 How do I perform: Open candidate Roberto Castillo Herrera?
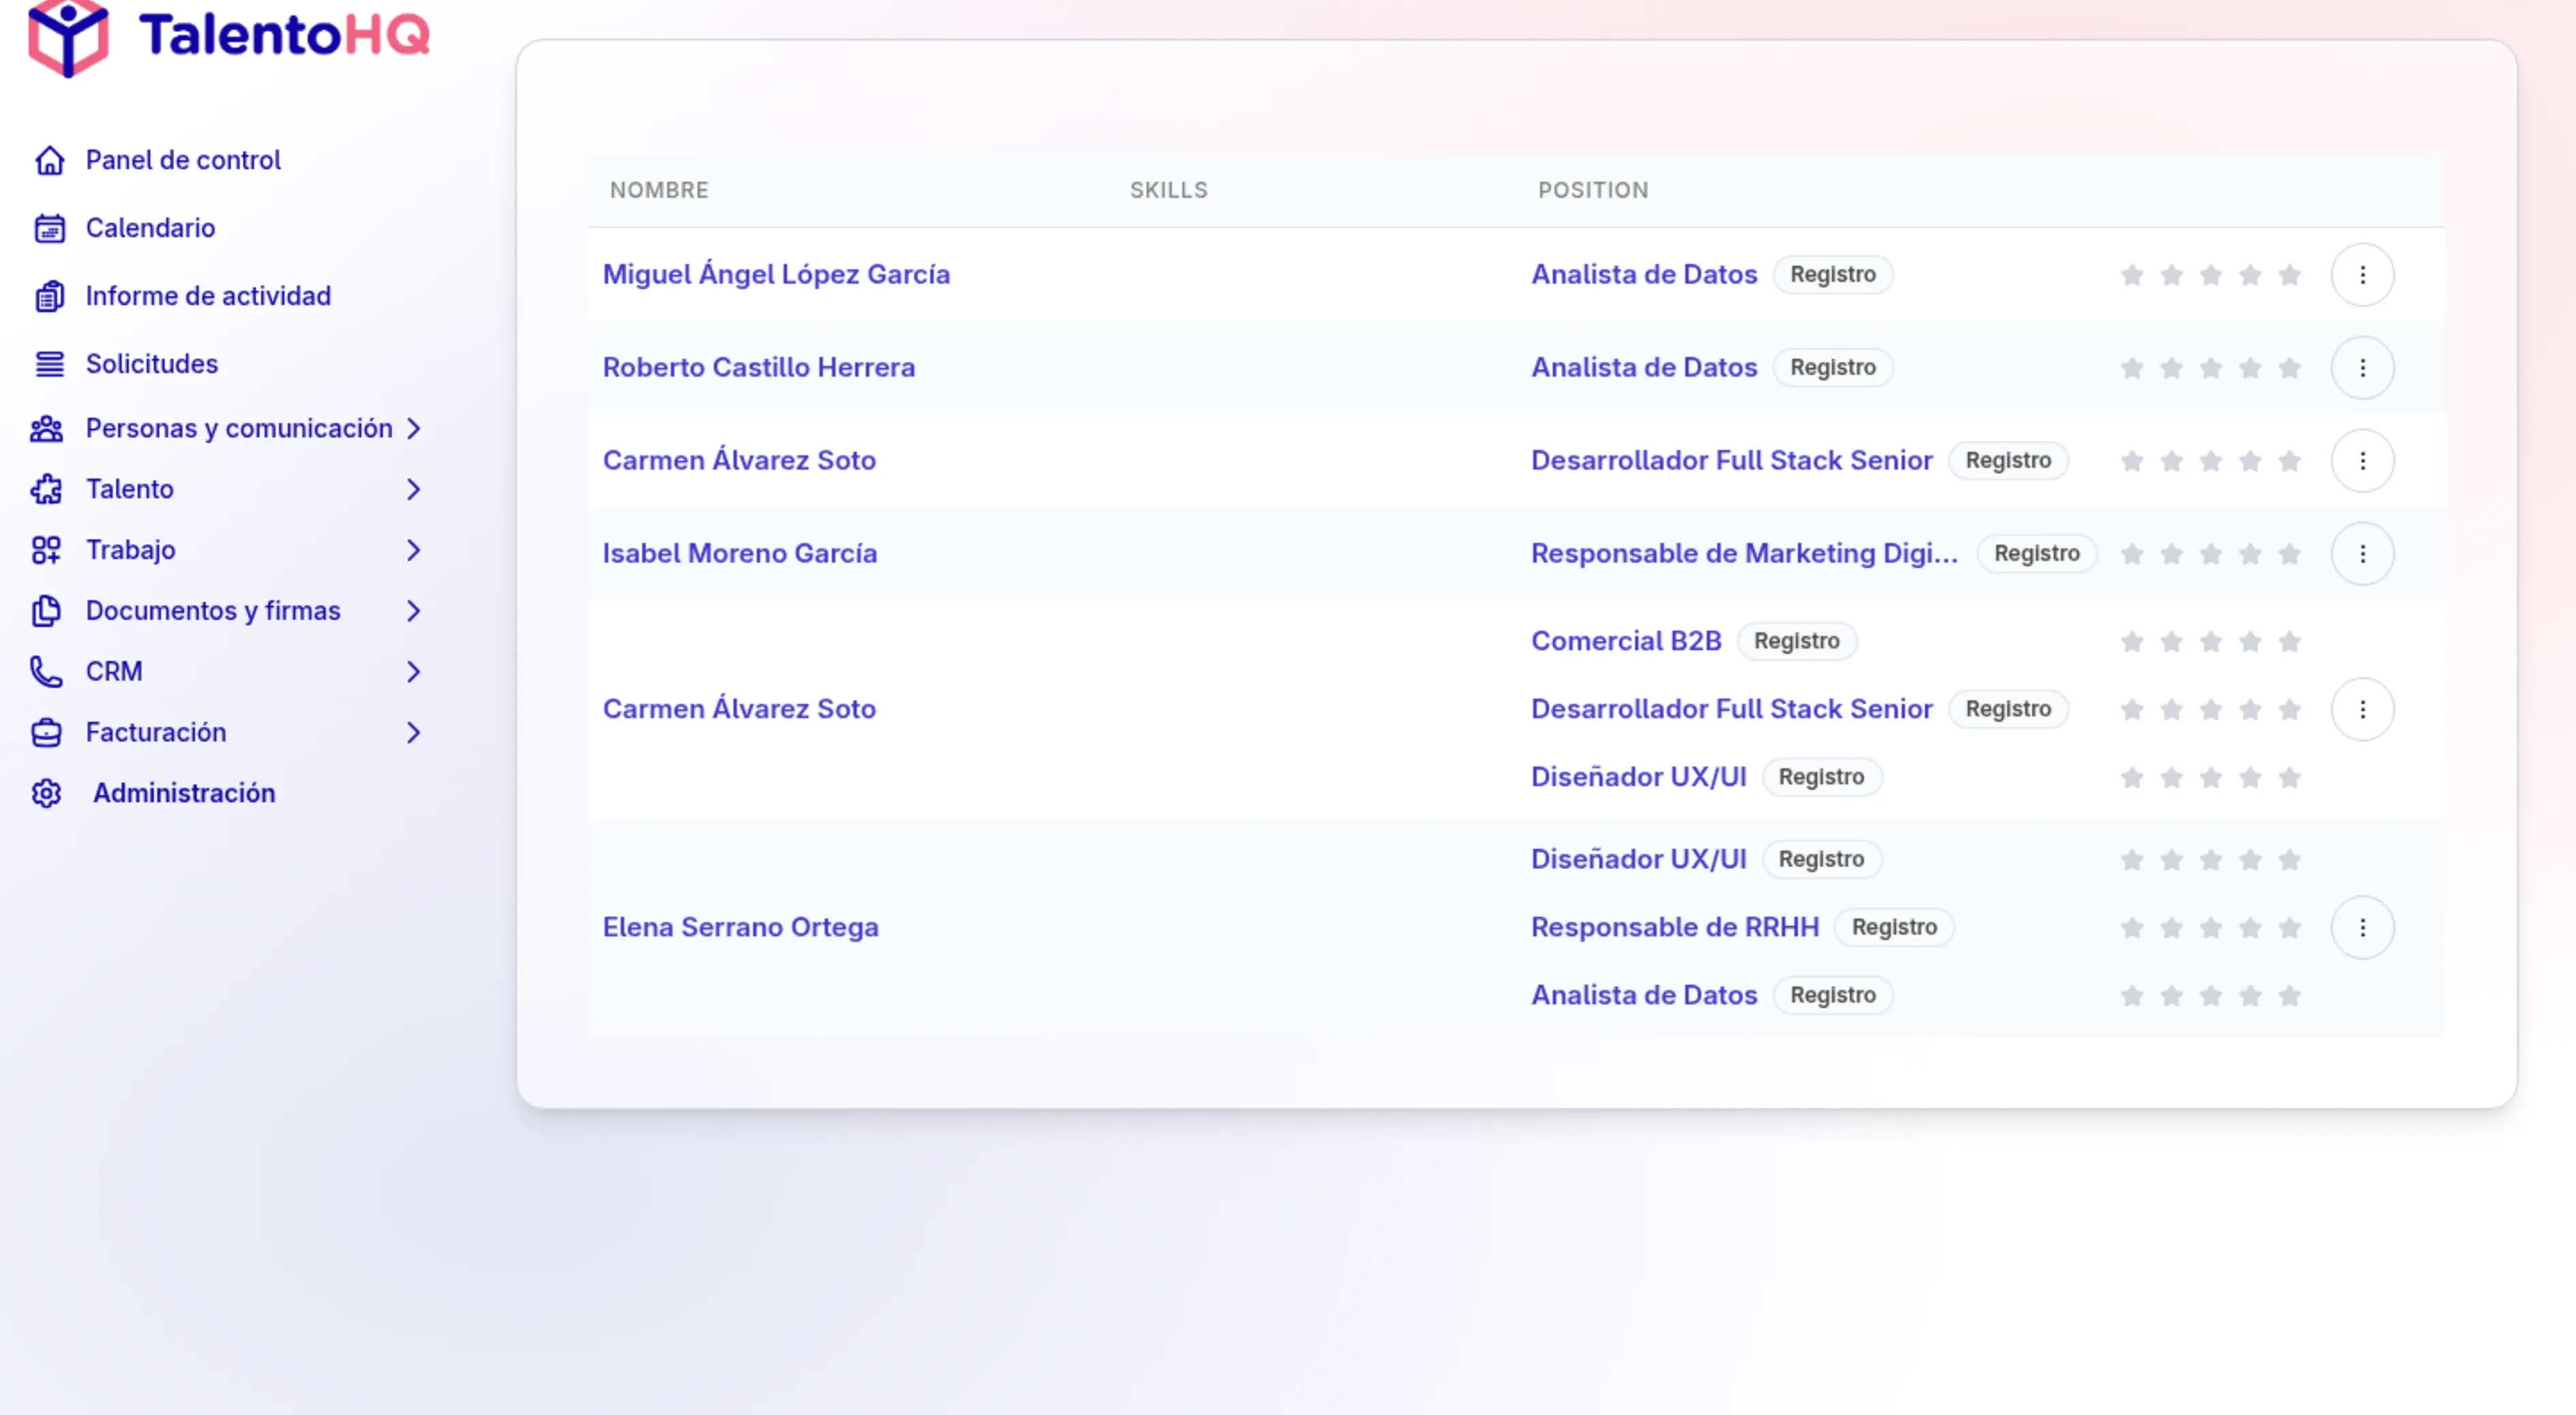pos(759,367)
